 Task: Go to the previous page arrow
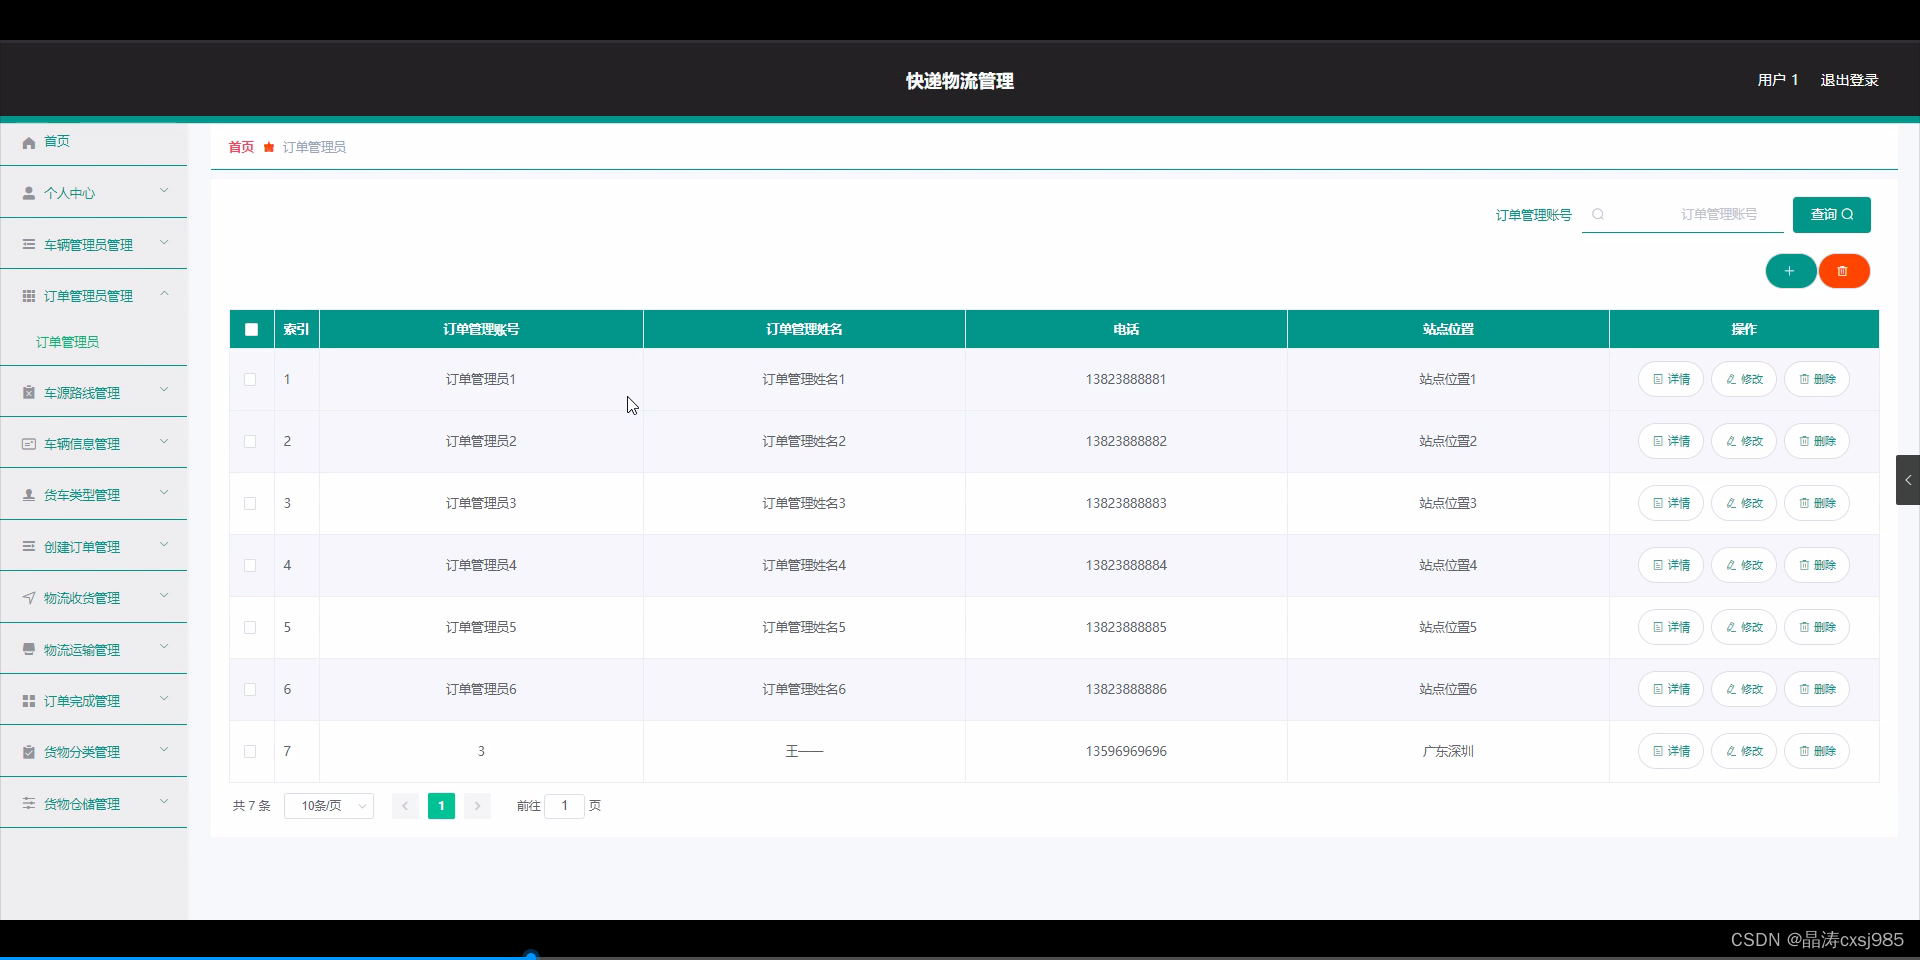coord(405,806)
